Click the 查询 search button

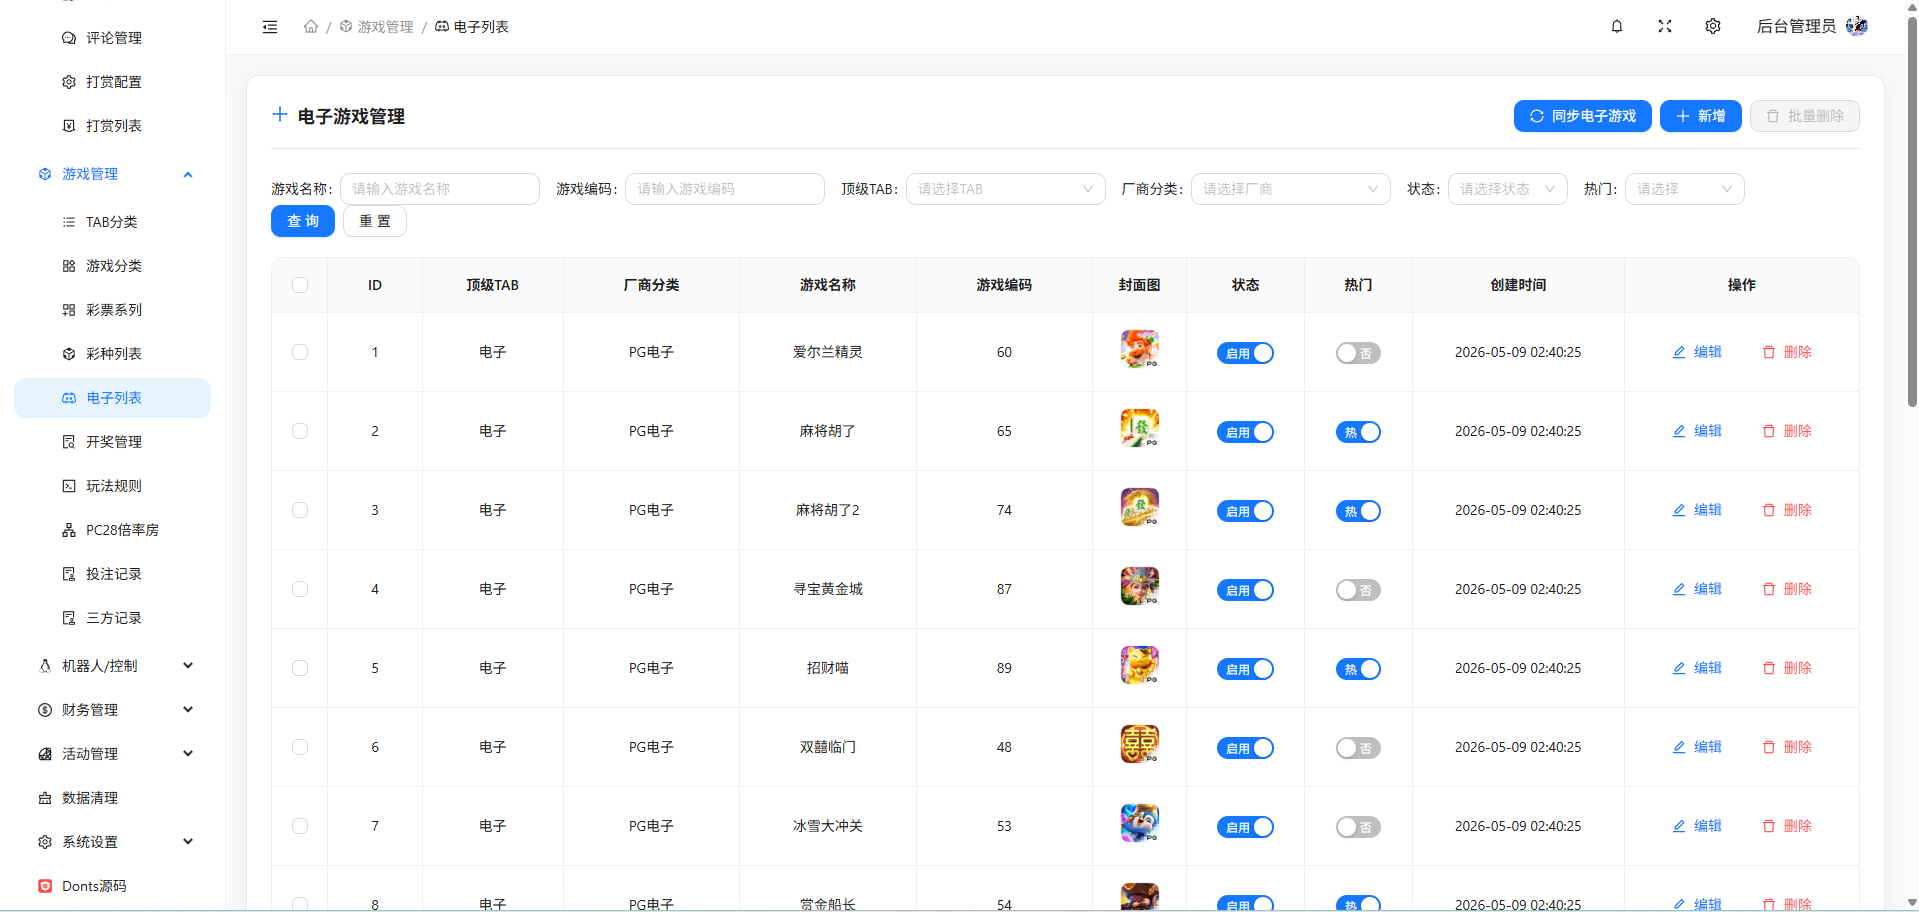(x=303, y=221)
